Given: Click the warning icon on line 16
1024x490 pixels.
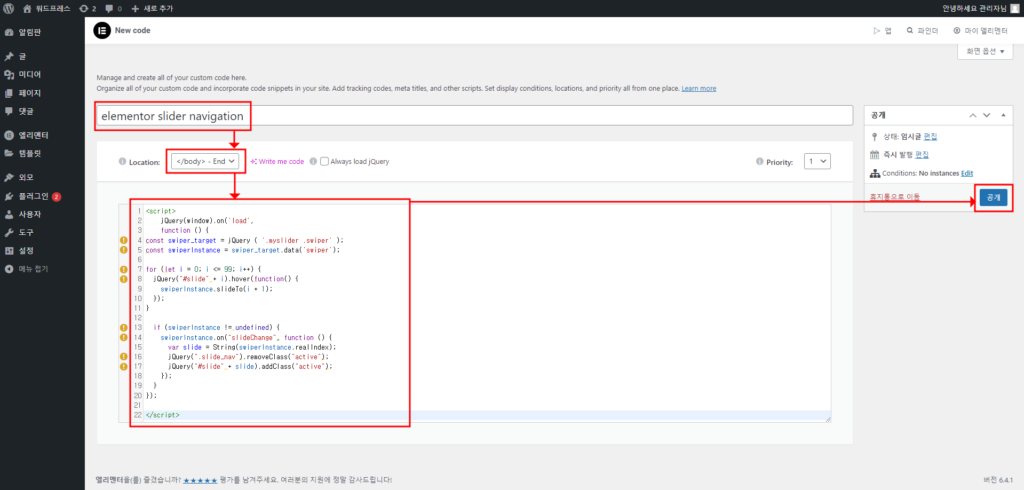Looking at the screenshot, I should (x=123, y=357).
